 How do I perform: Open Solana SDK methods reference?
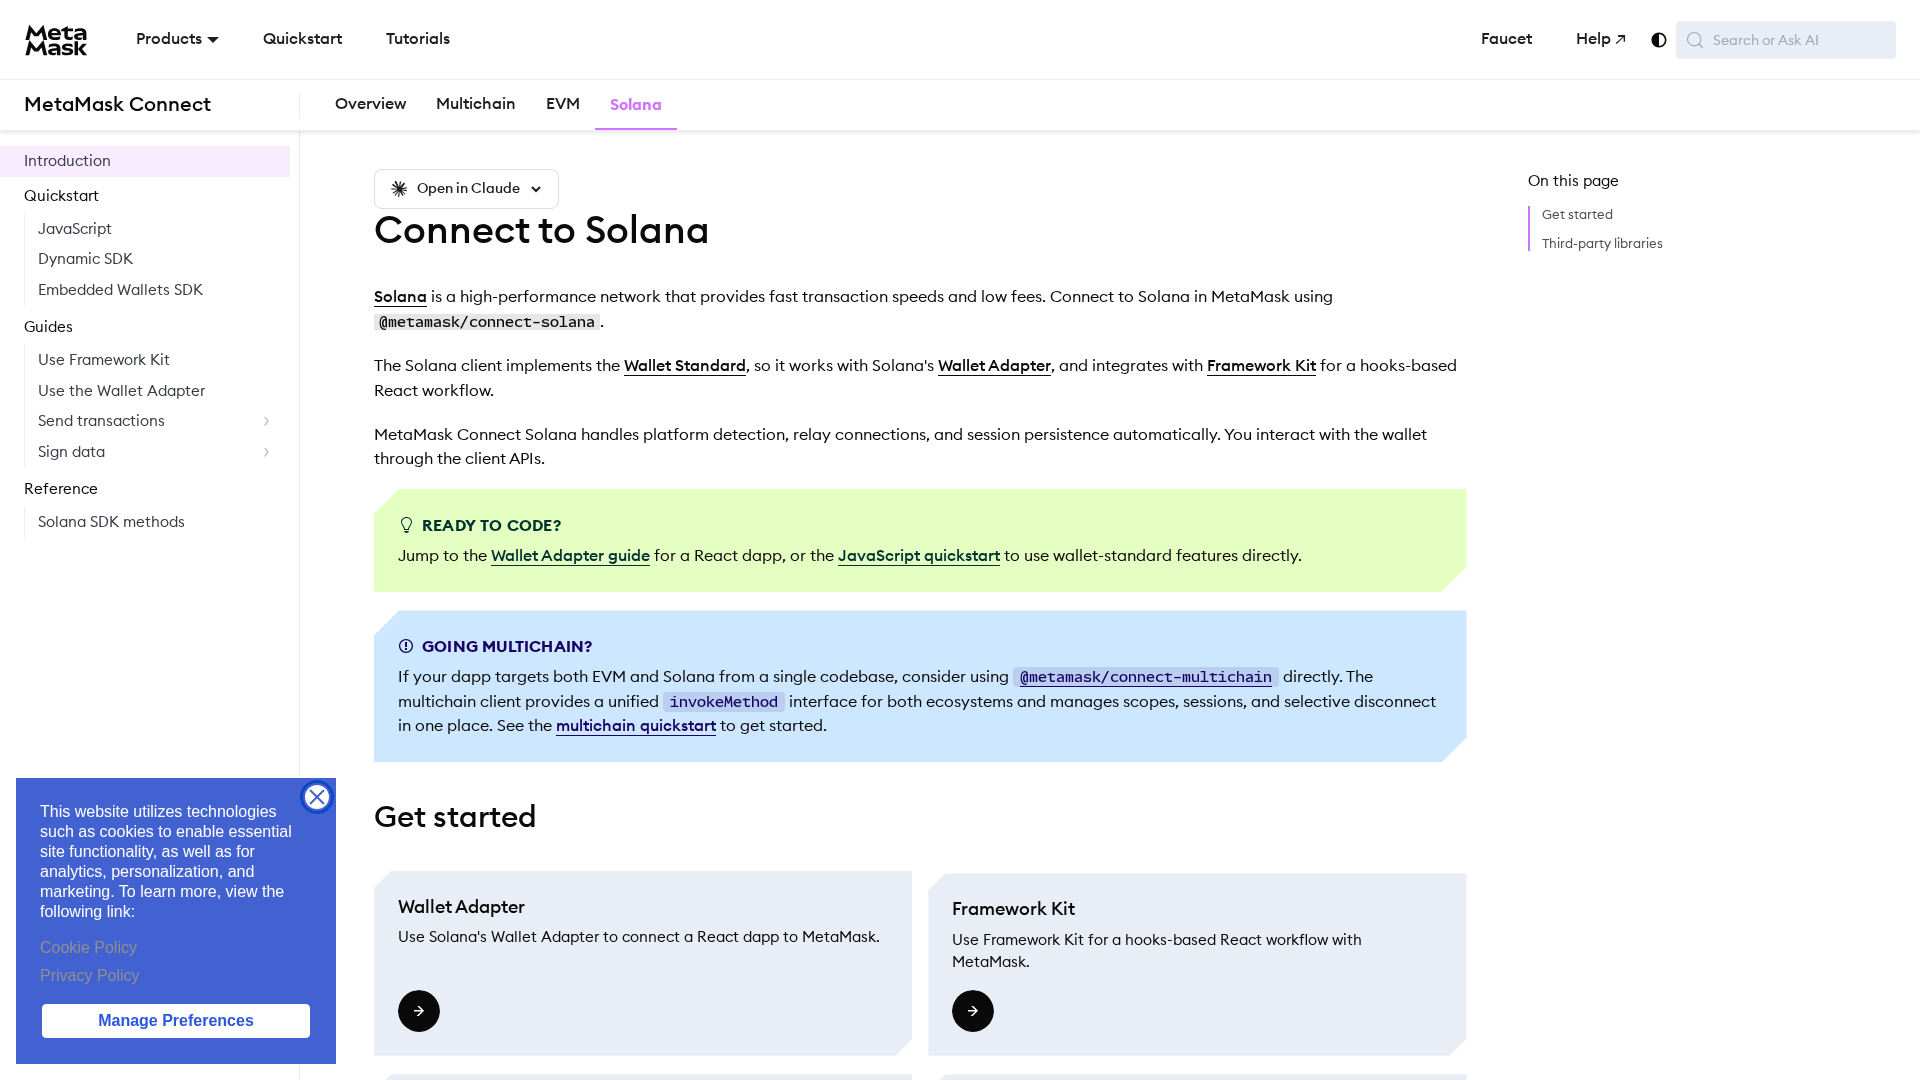point(111,522)
